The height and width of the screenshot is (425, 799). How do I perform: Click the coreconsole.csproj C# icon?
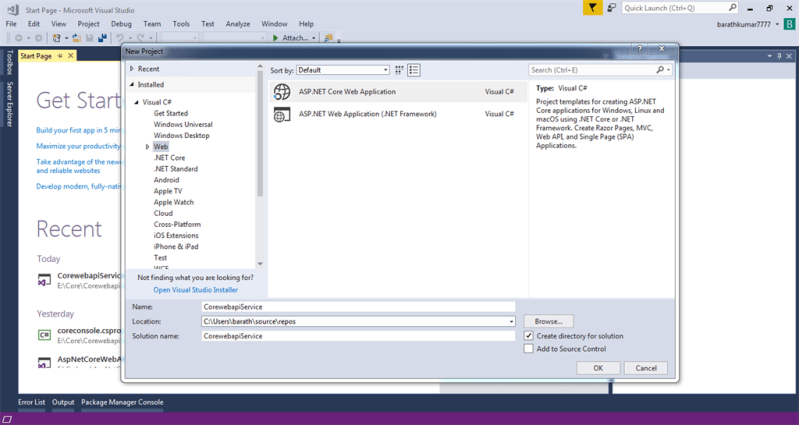44,335
